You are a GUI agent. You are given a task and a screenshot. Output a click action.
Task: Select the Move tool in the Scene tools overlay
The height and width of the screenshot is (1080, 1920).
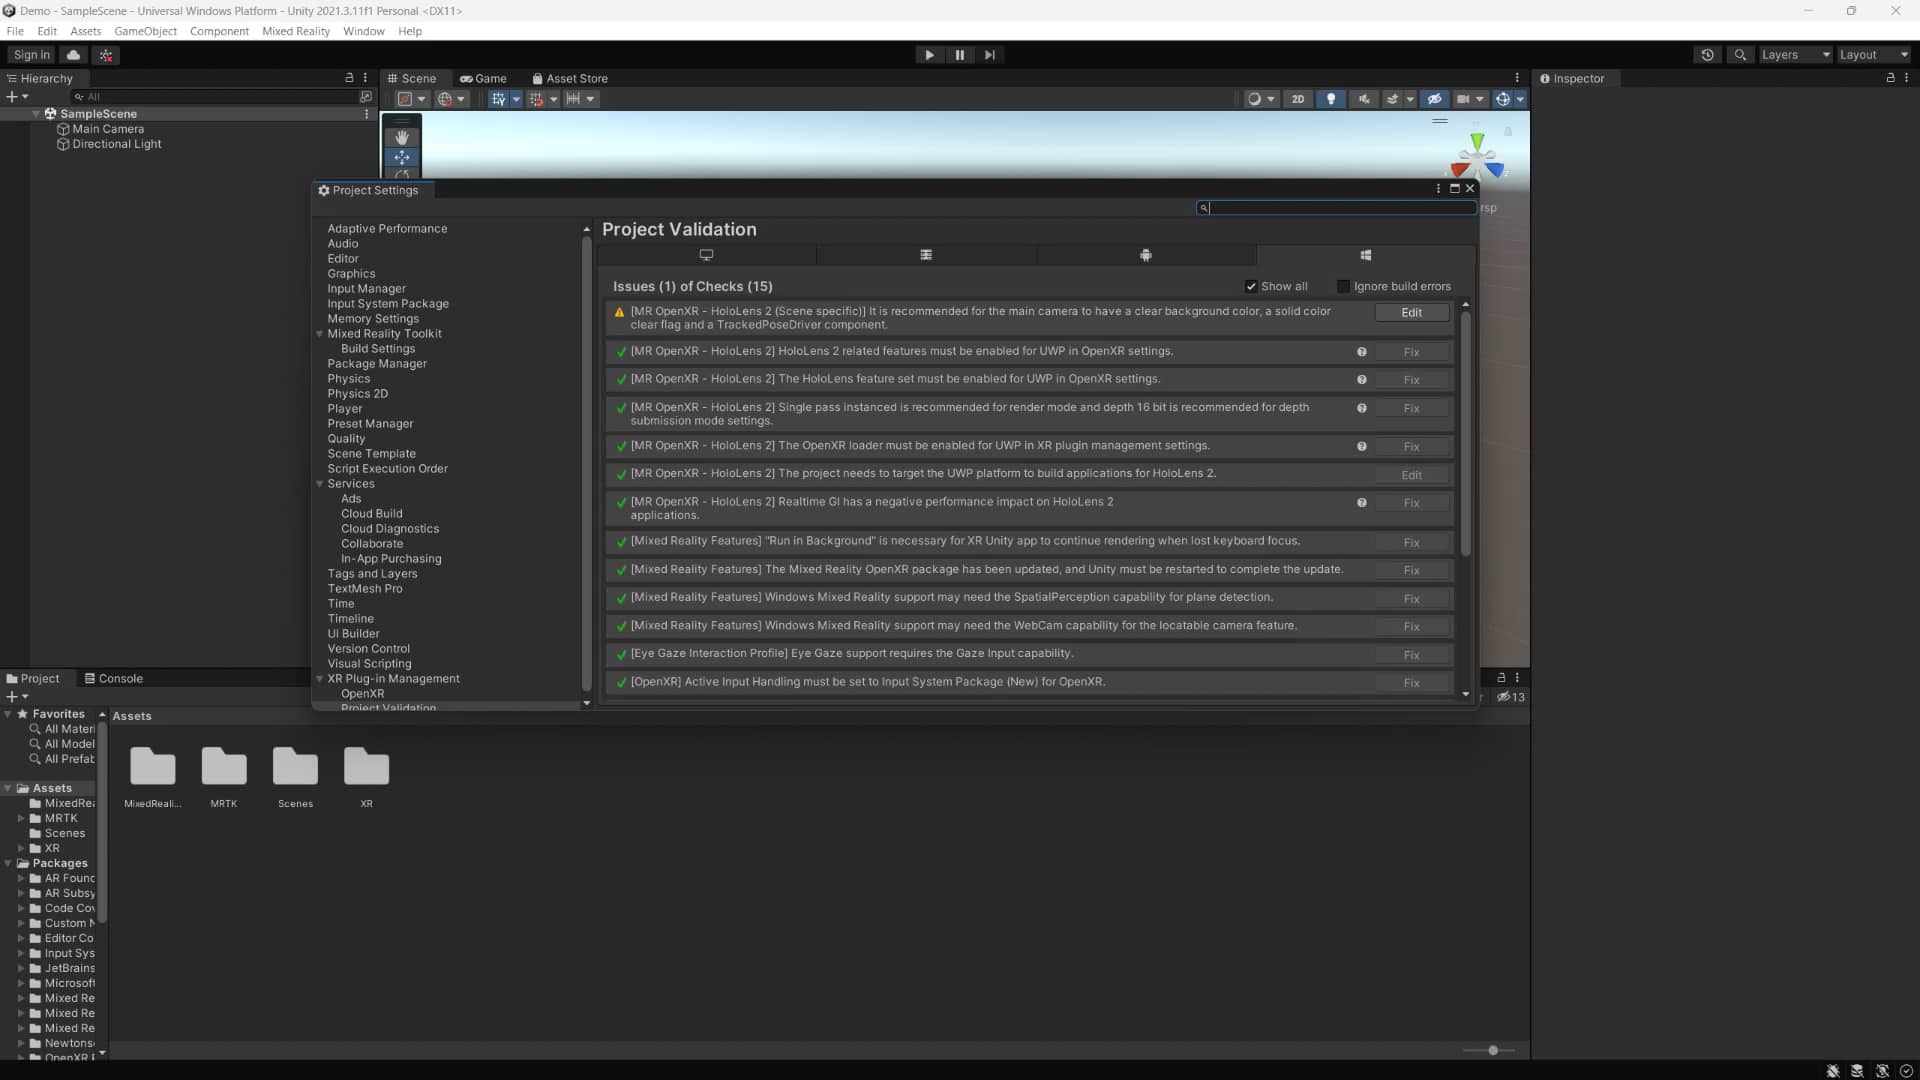tap(402, 158)
